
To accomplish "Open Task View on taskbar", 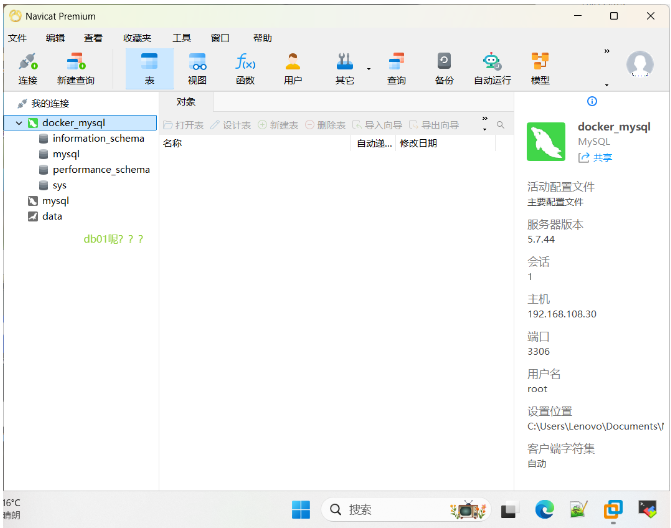I will (x=510, y=510).
